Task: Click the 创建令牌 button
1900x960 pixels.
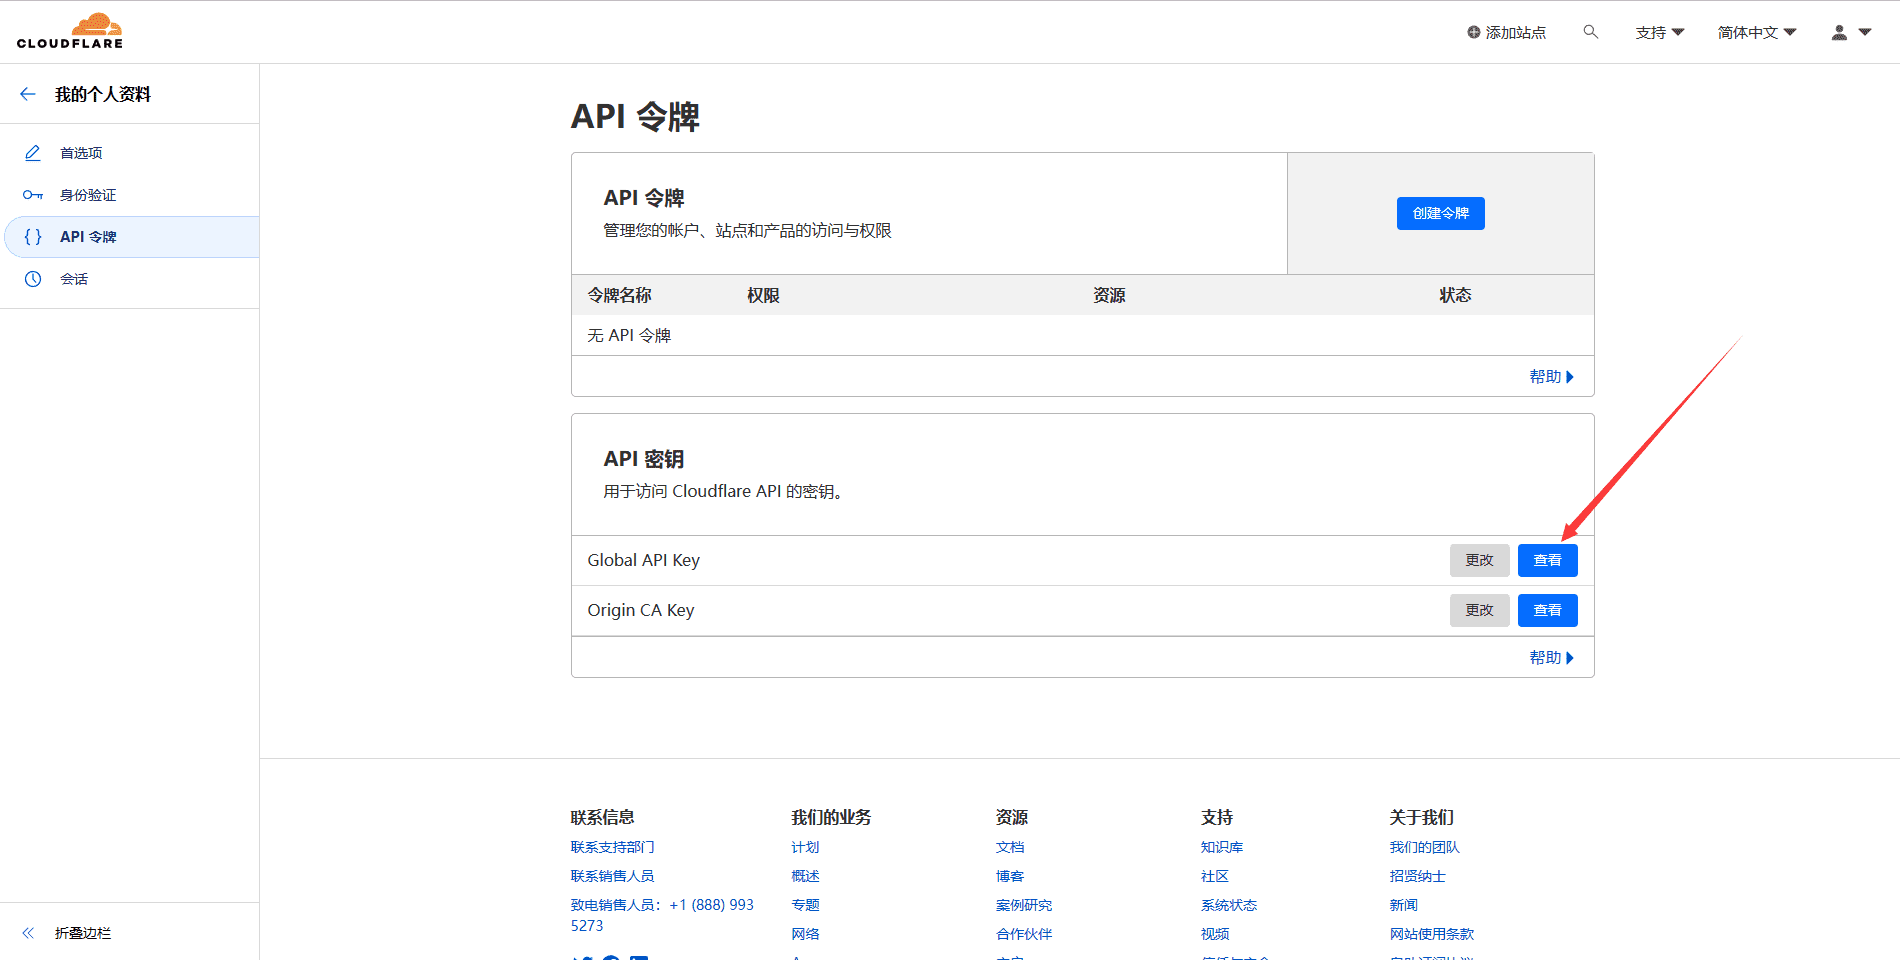Action: tap(1440, 213)
